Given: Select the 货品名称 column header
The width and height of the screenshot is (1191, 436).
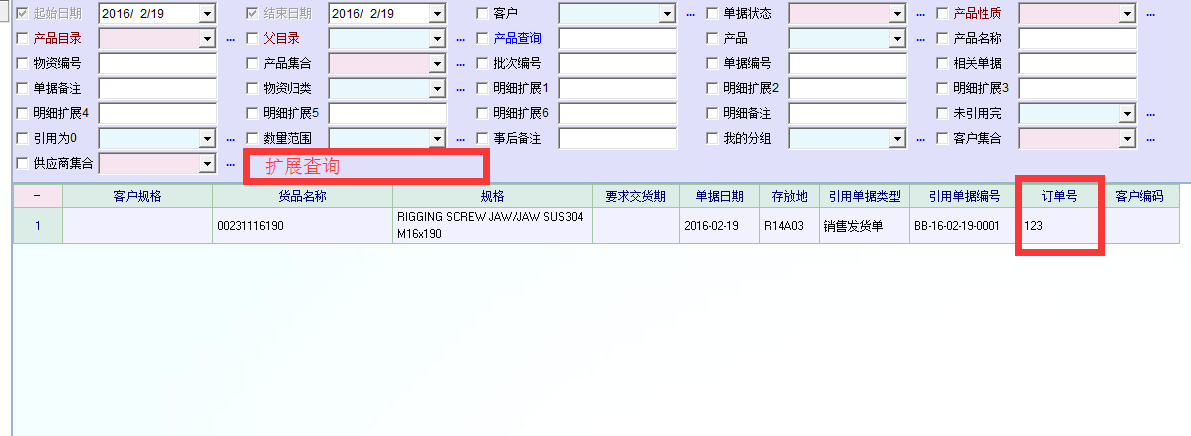Looking at the screenshot, I should coord(302,197).
